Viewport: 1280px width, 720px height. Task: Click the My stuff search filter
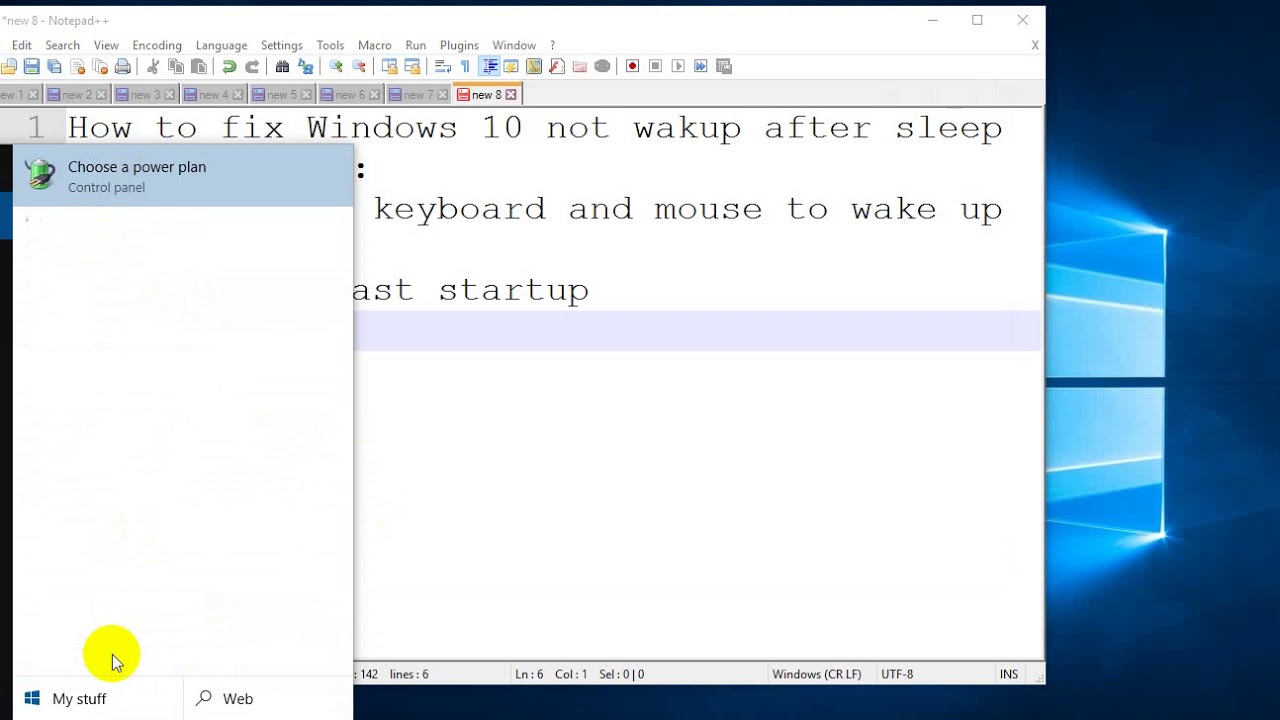98,698
